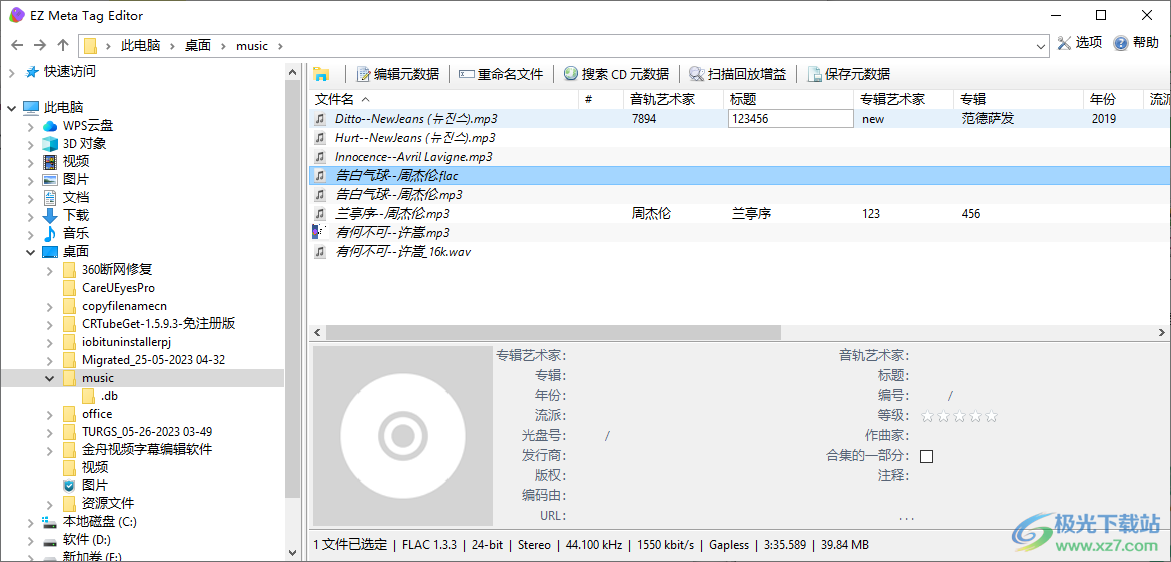Click 此电脑 in the address path
Viewport: 1171px width, 562px height.
tap(141, 46)
